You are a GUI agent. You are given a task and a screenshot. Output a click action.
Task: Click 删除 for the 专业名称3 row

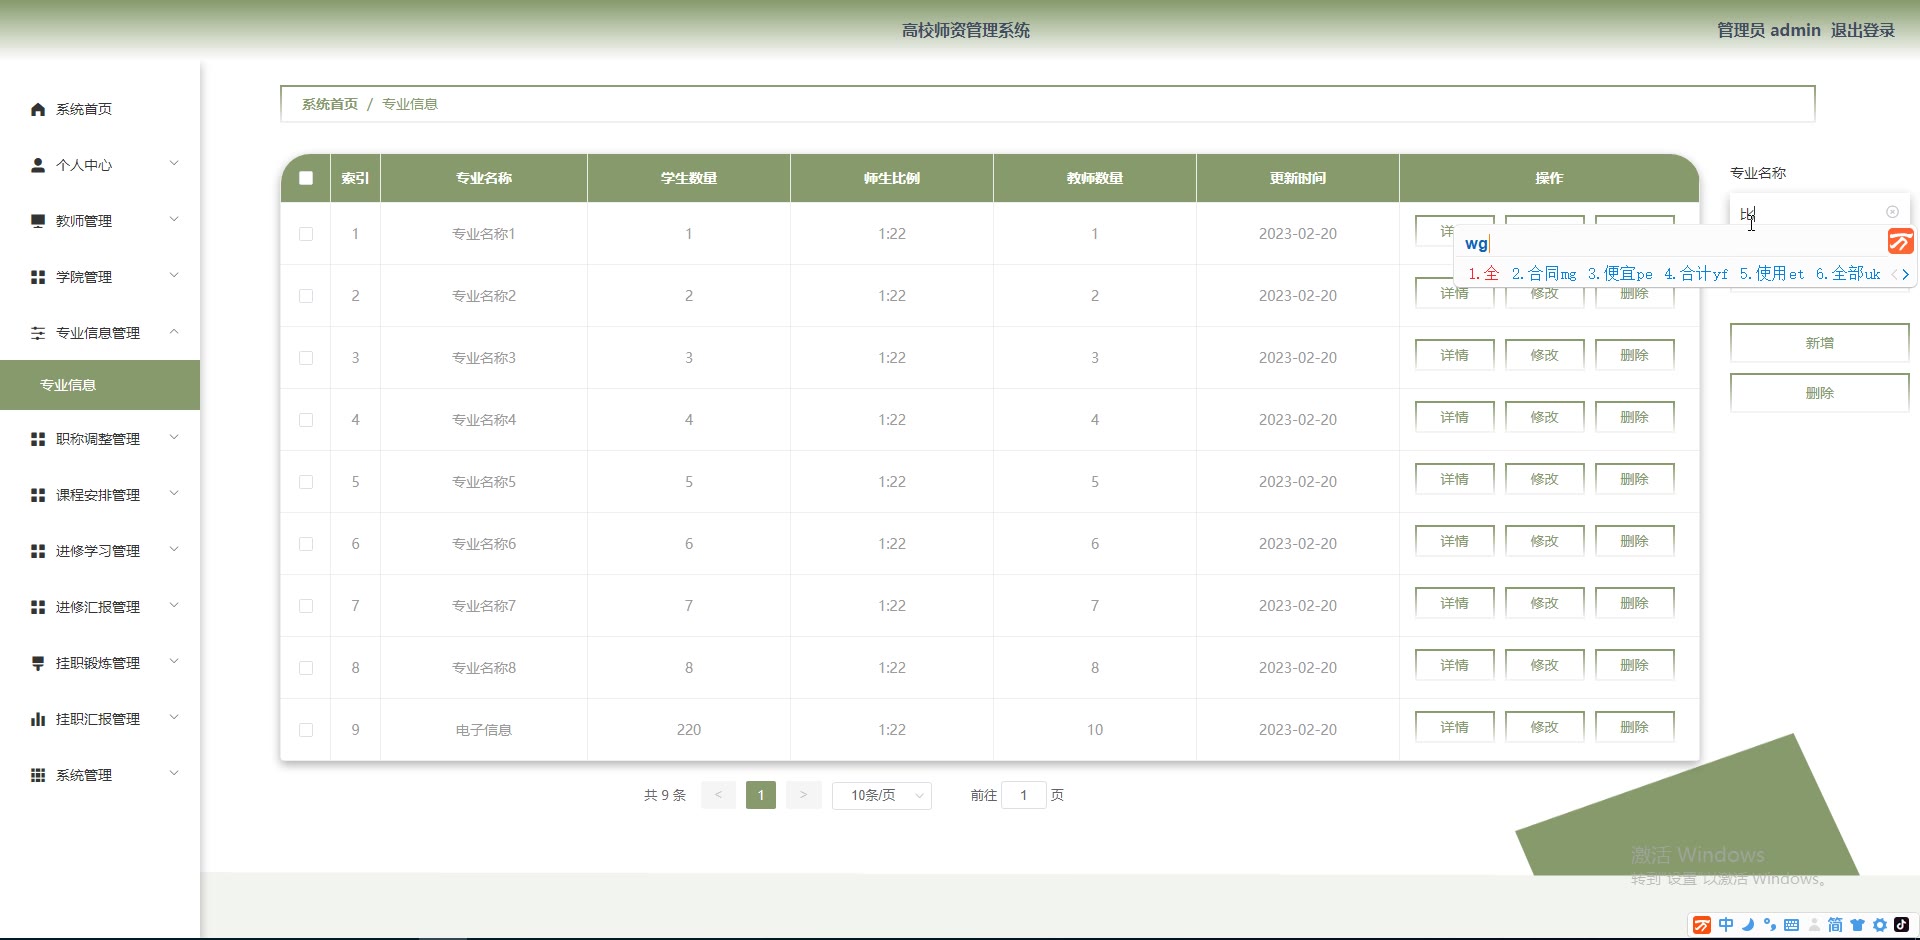pos(1634,355)
